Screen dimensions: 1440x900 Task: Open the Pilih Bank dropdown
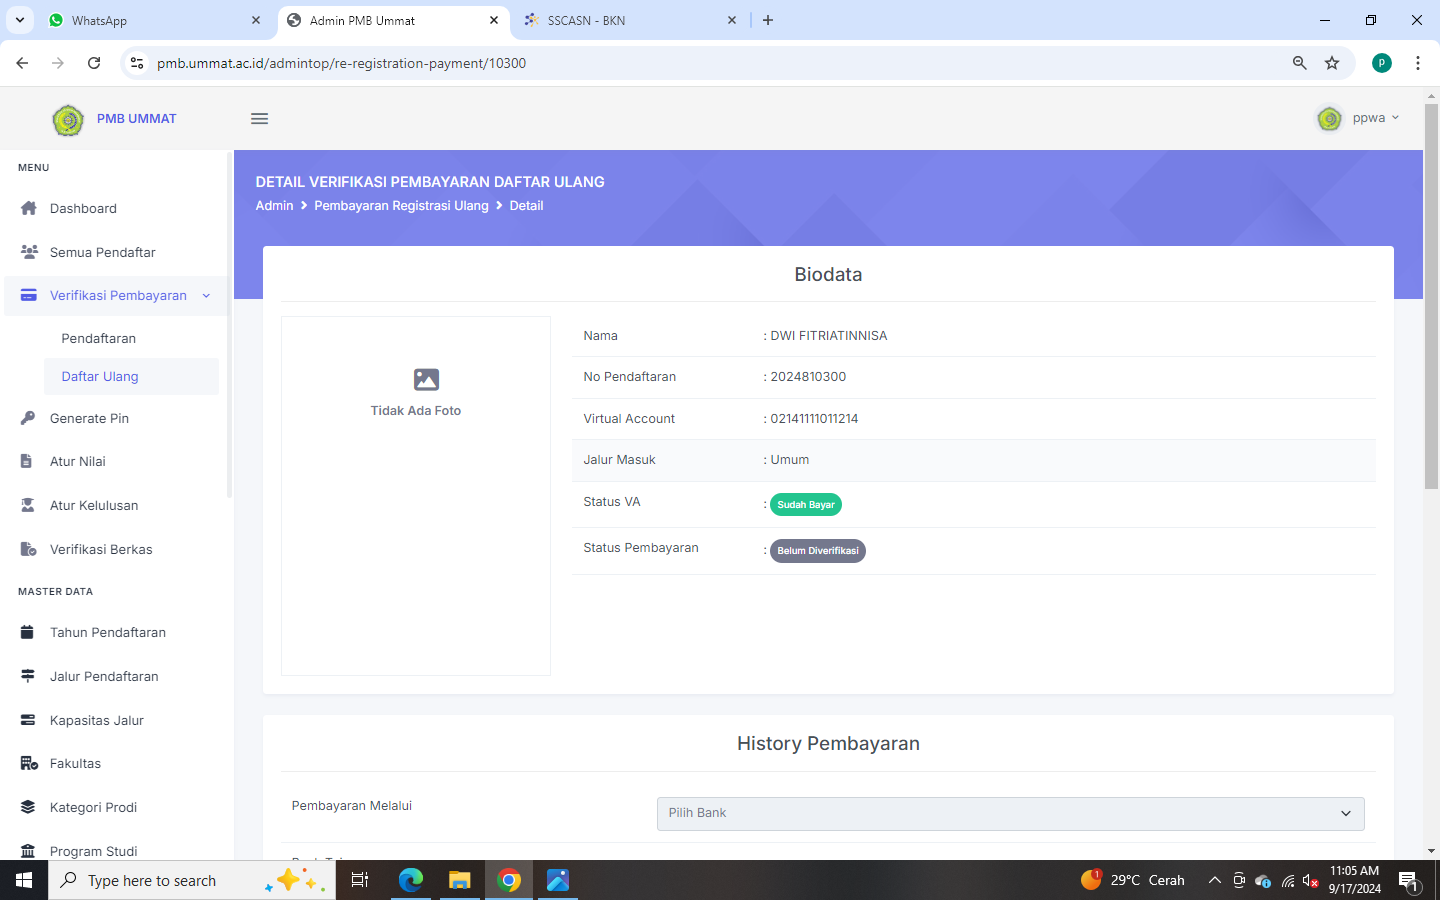(x=1010, y=813)
